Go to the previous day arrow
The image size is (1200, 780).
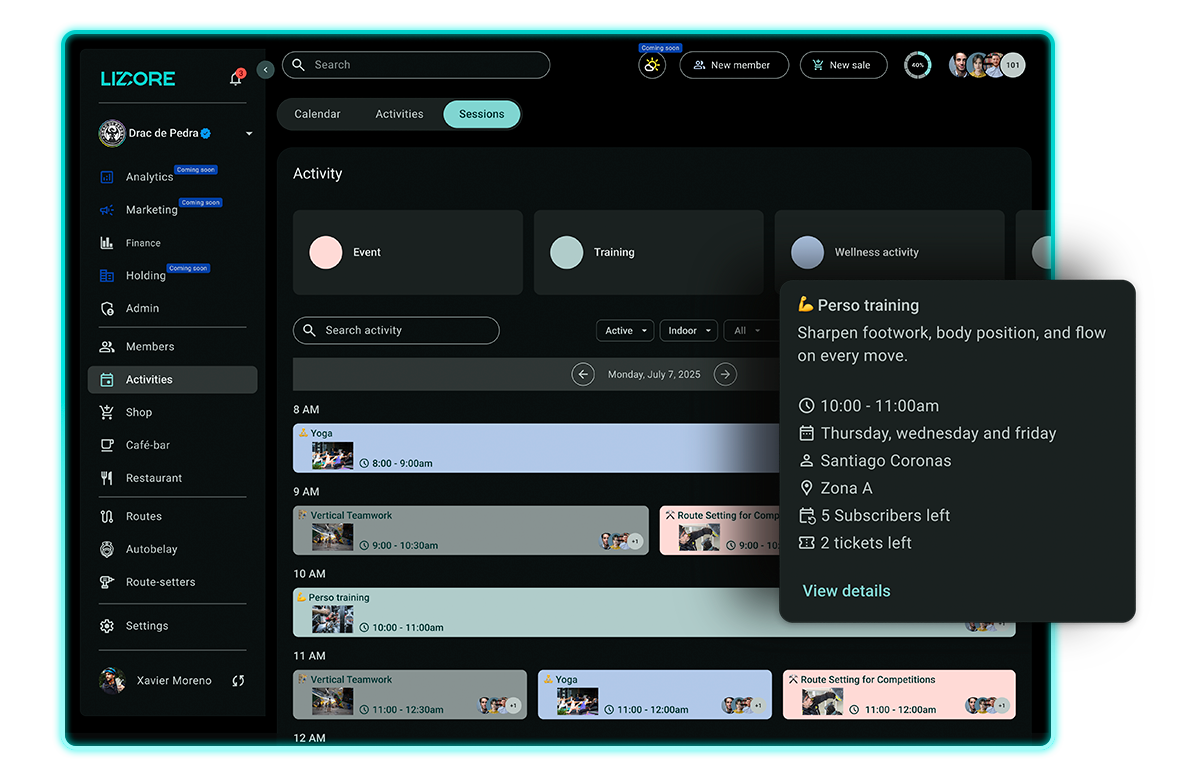pyautogui.click(x=583, y=374)
